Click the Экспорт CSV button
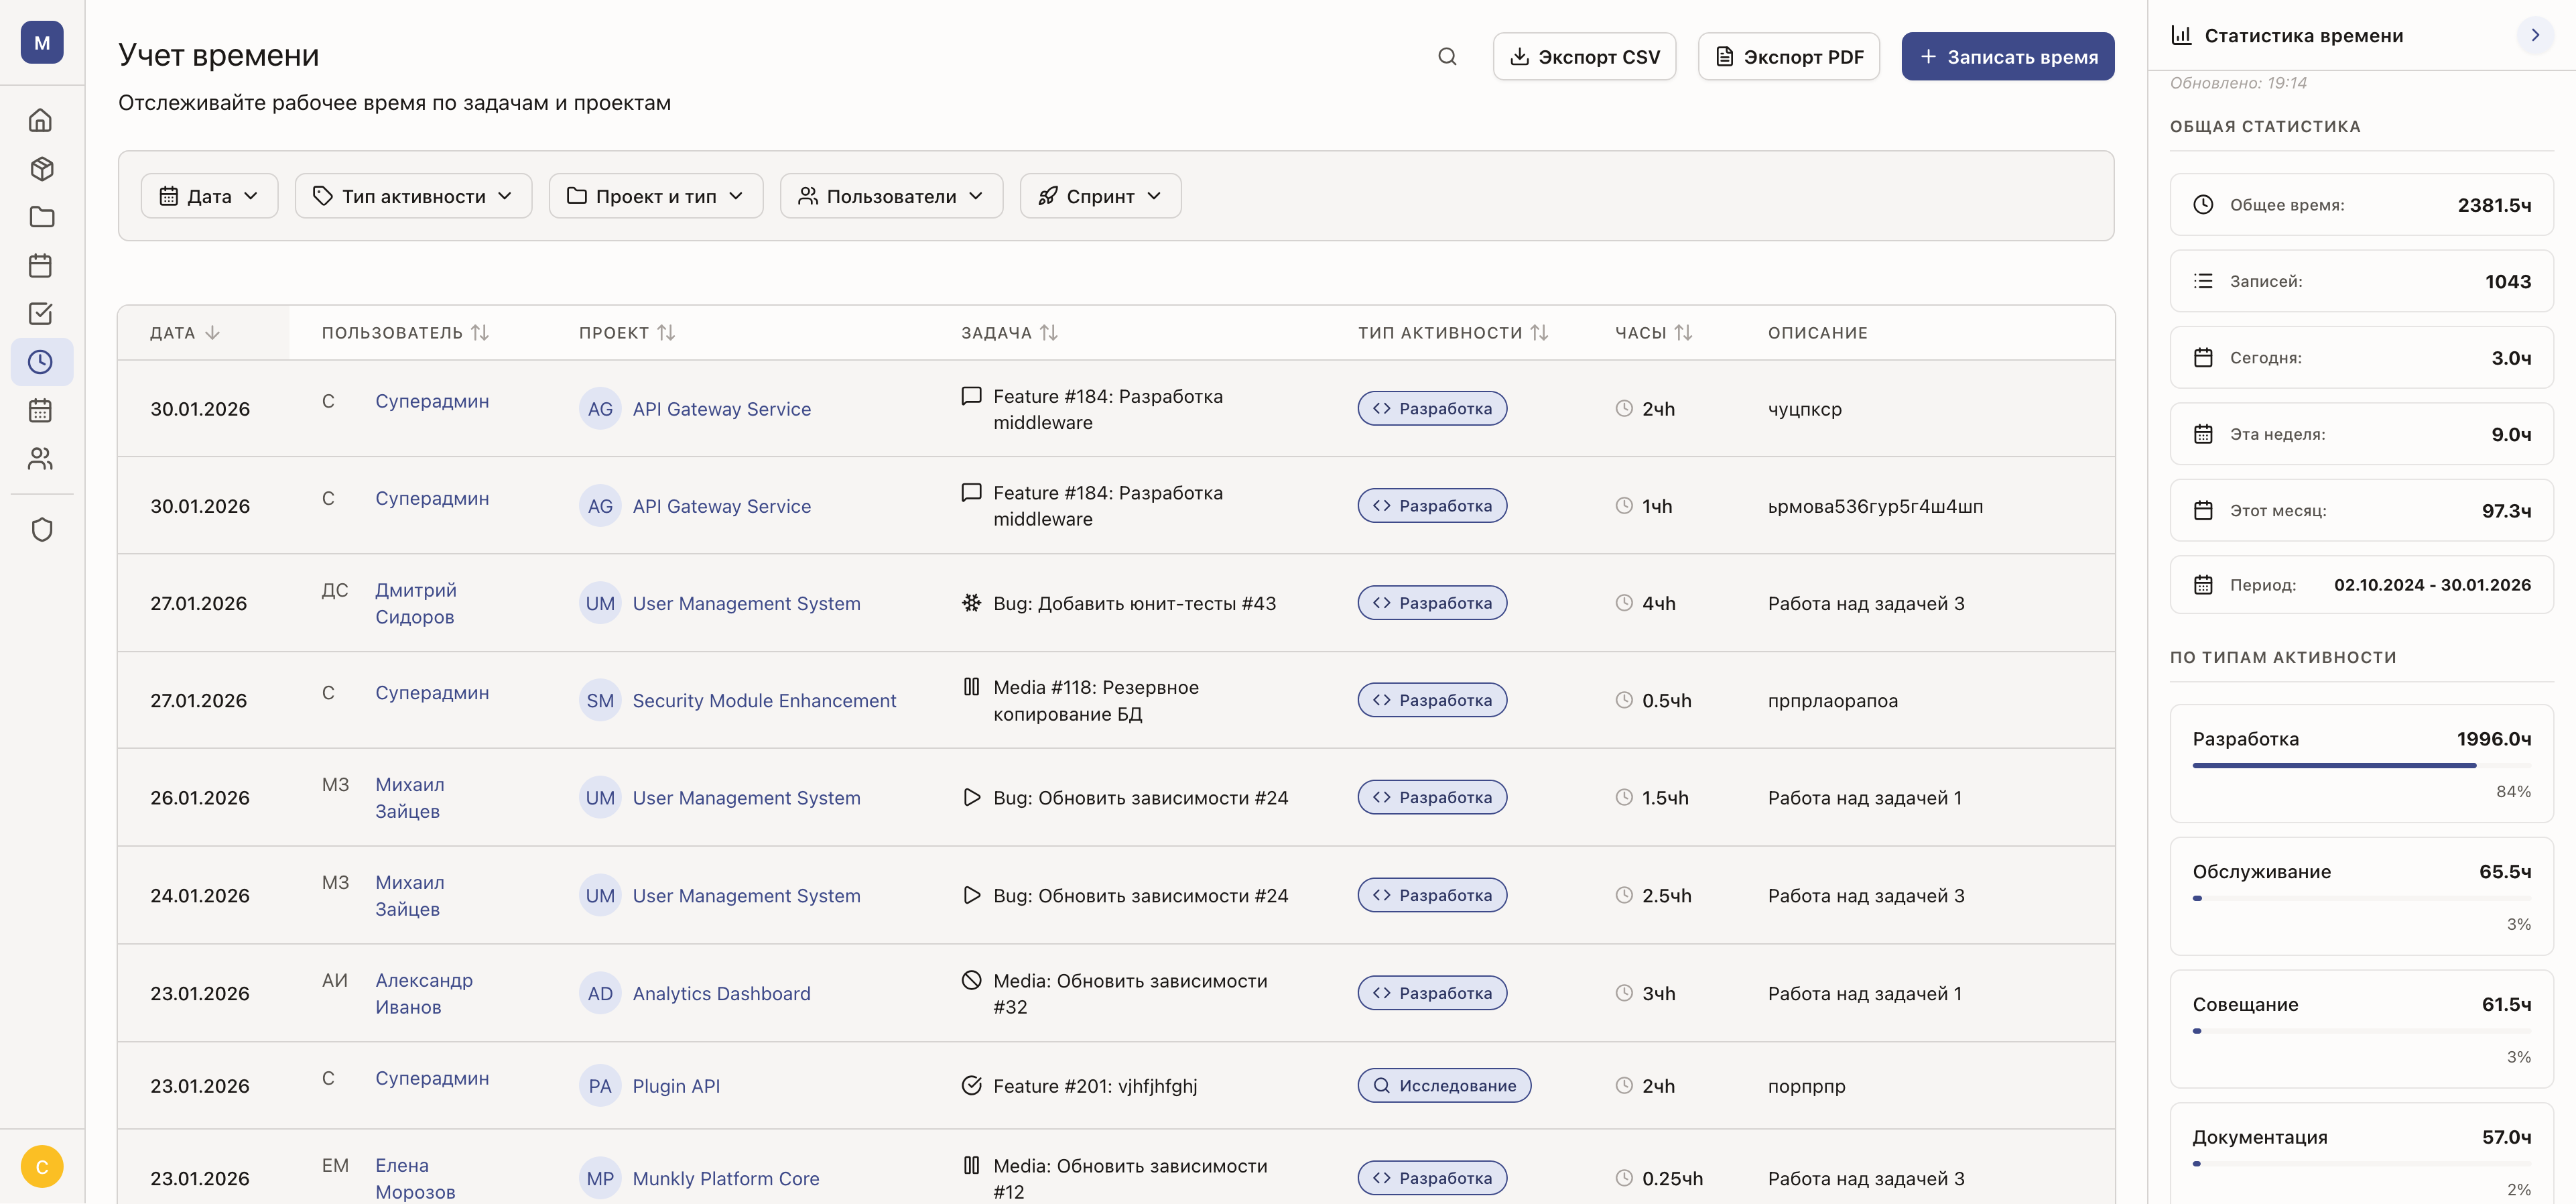 click(x=1584, y=57)
